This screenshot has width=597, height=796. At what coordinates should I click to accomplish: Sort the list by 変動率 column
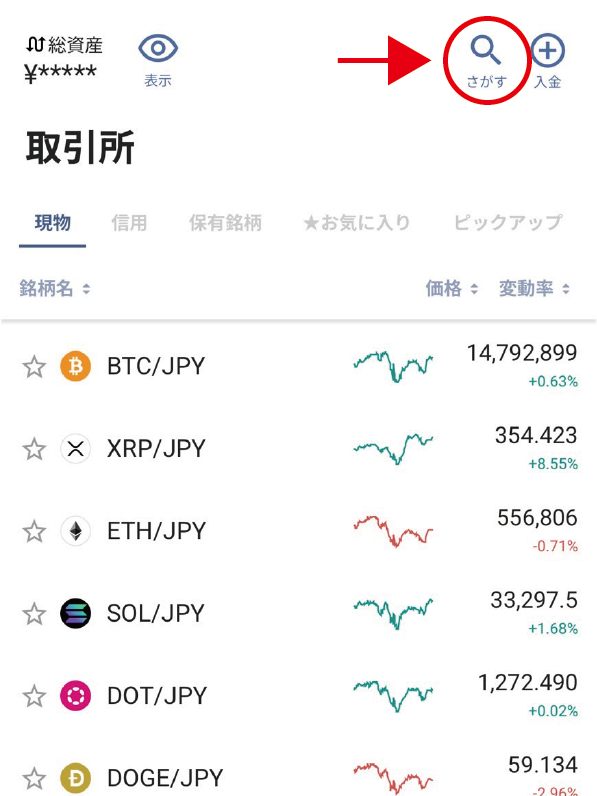[x=534, y=289]
